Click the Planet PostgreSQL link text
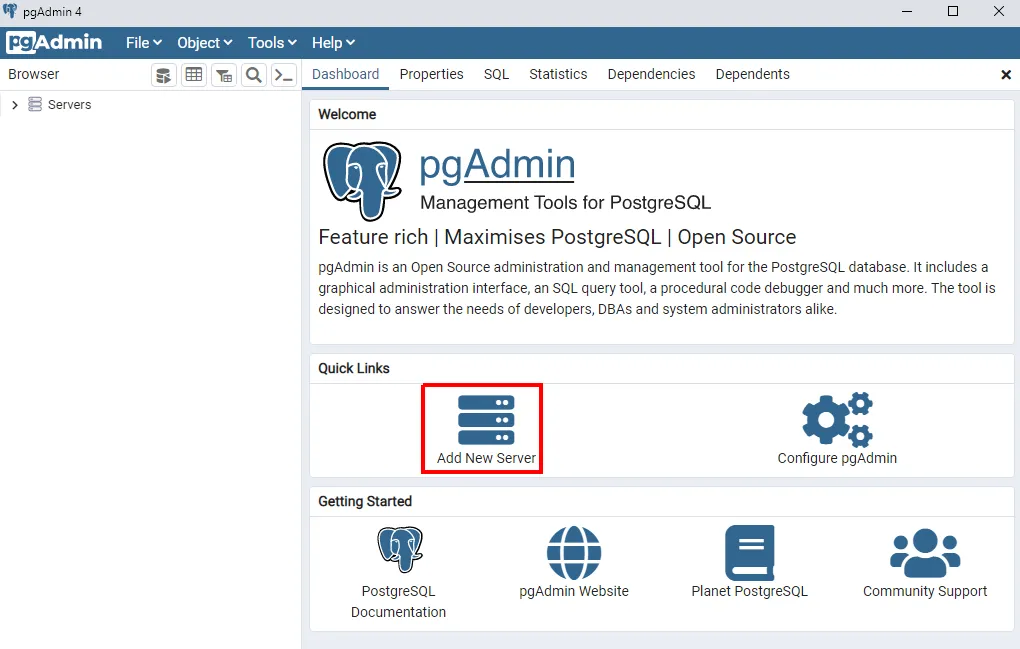 [749, 591]
